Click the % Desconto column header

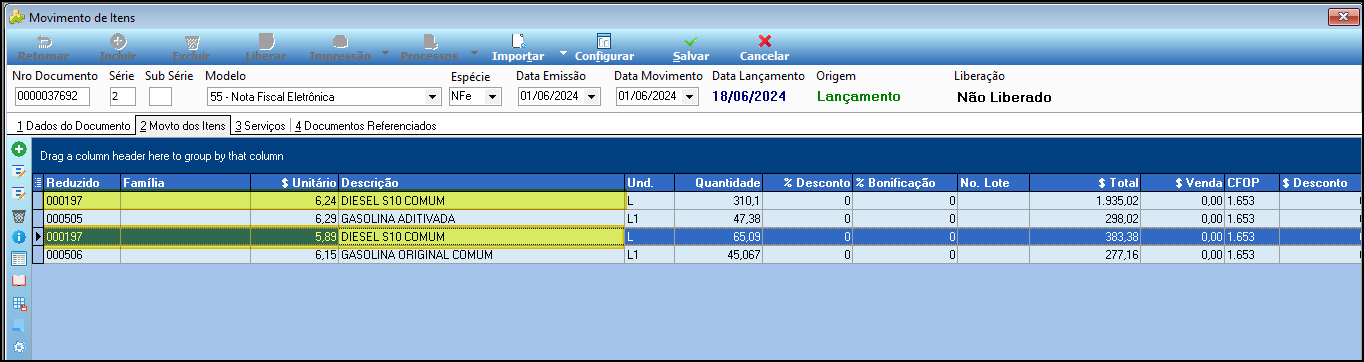[807, 183]
